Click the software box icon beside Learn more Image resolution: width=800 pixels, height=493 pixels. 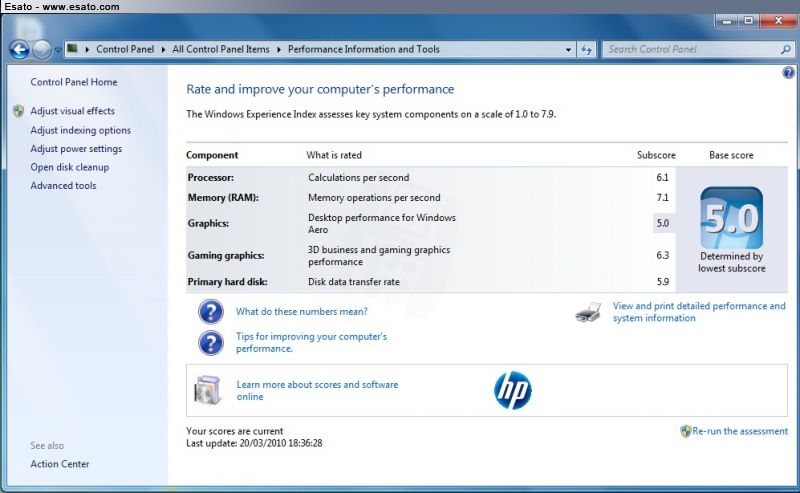click(x=208, y=390)
